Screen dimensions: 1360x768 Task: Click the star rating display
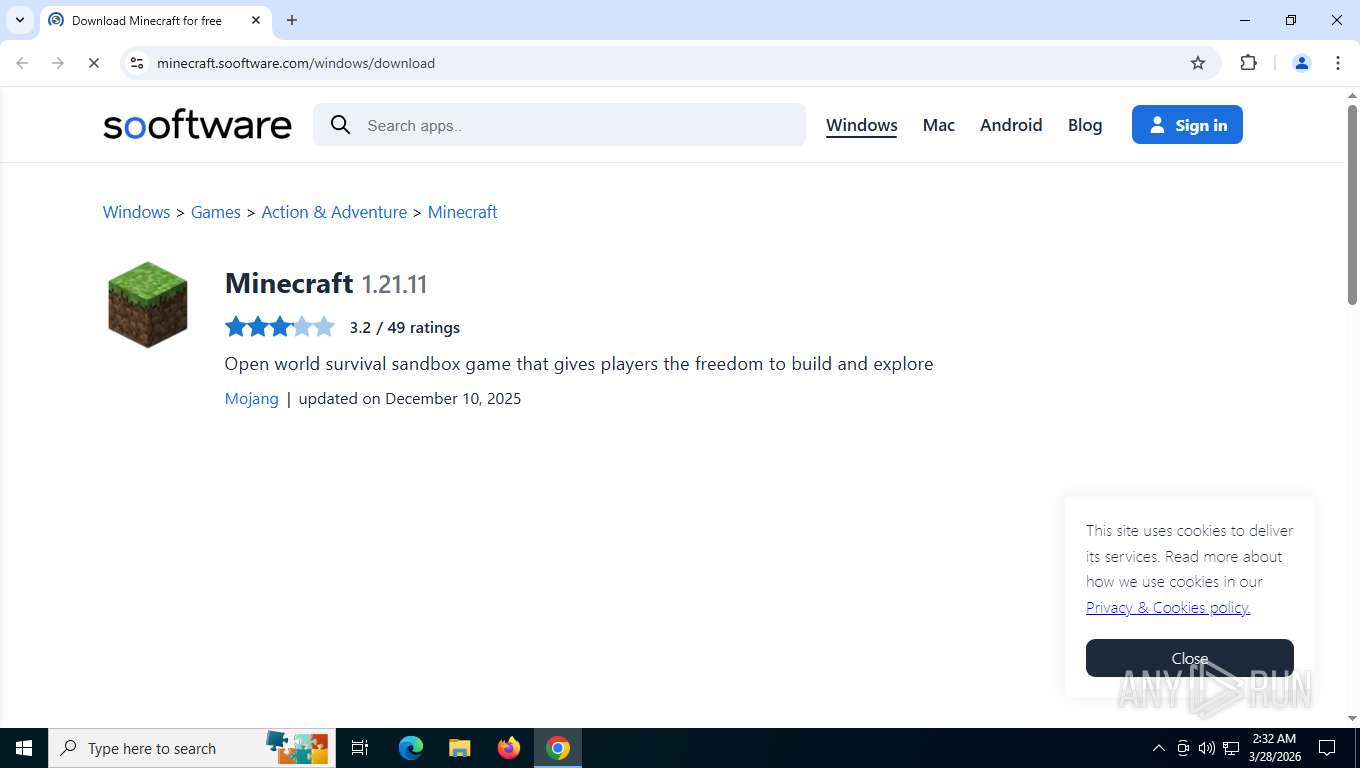pyautogui.click(x=280, y=327)
